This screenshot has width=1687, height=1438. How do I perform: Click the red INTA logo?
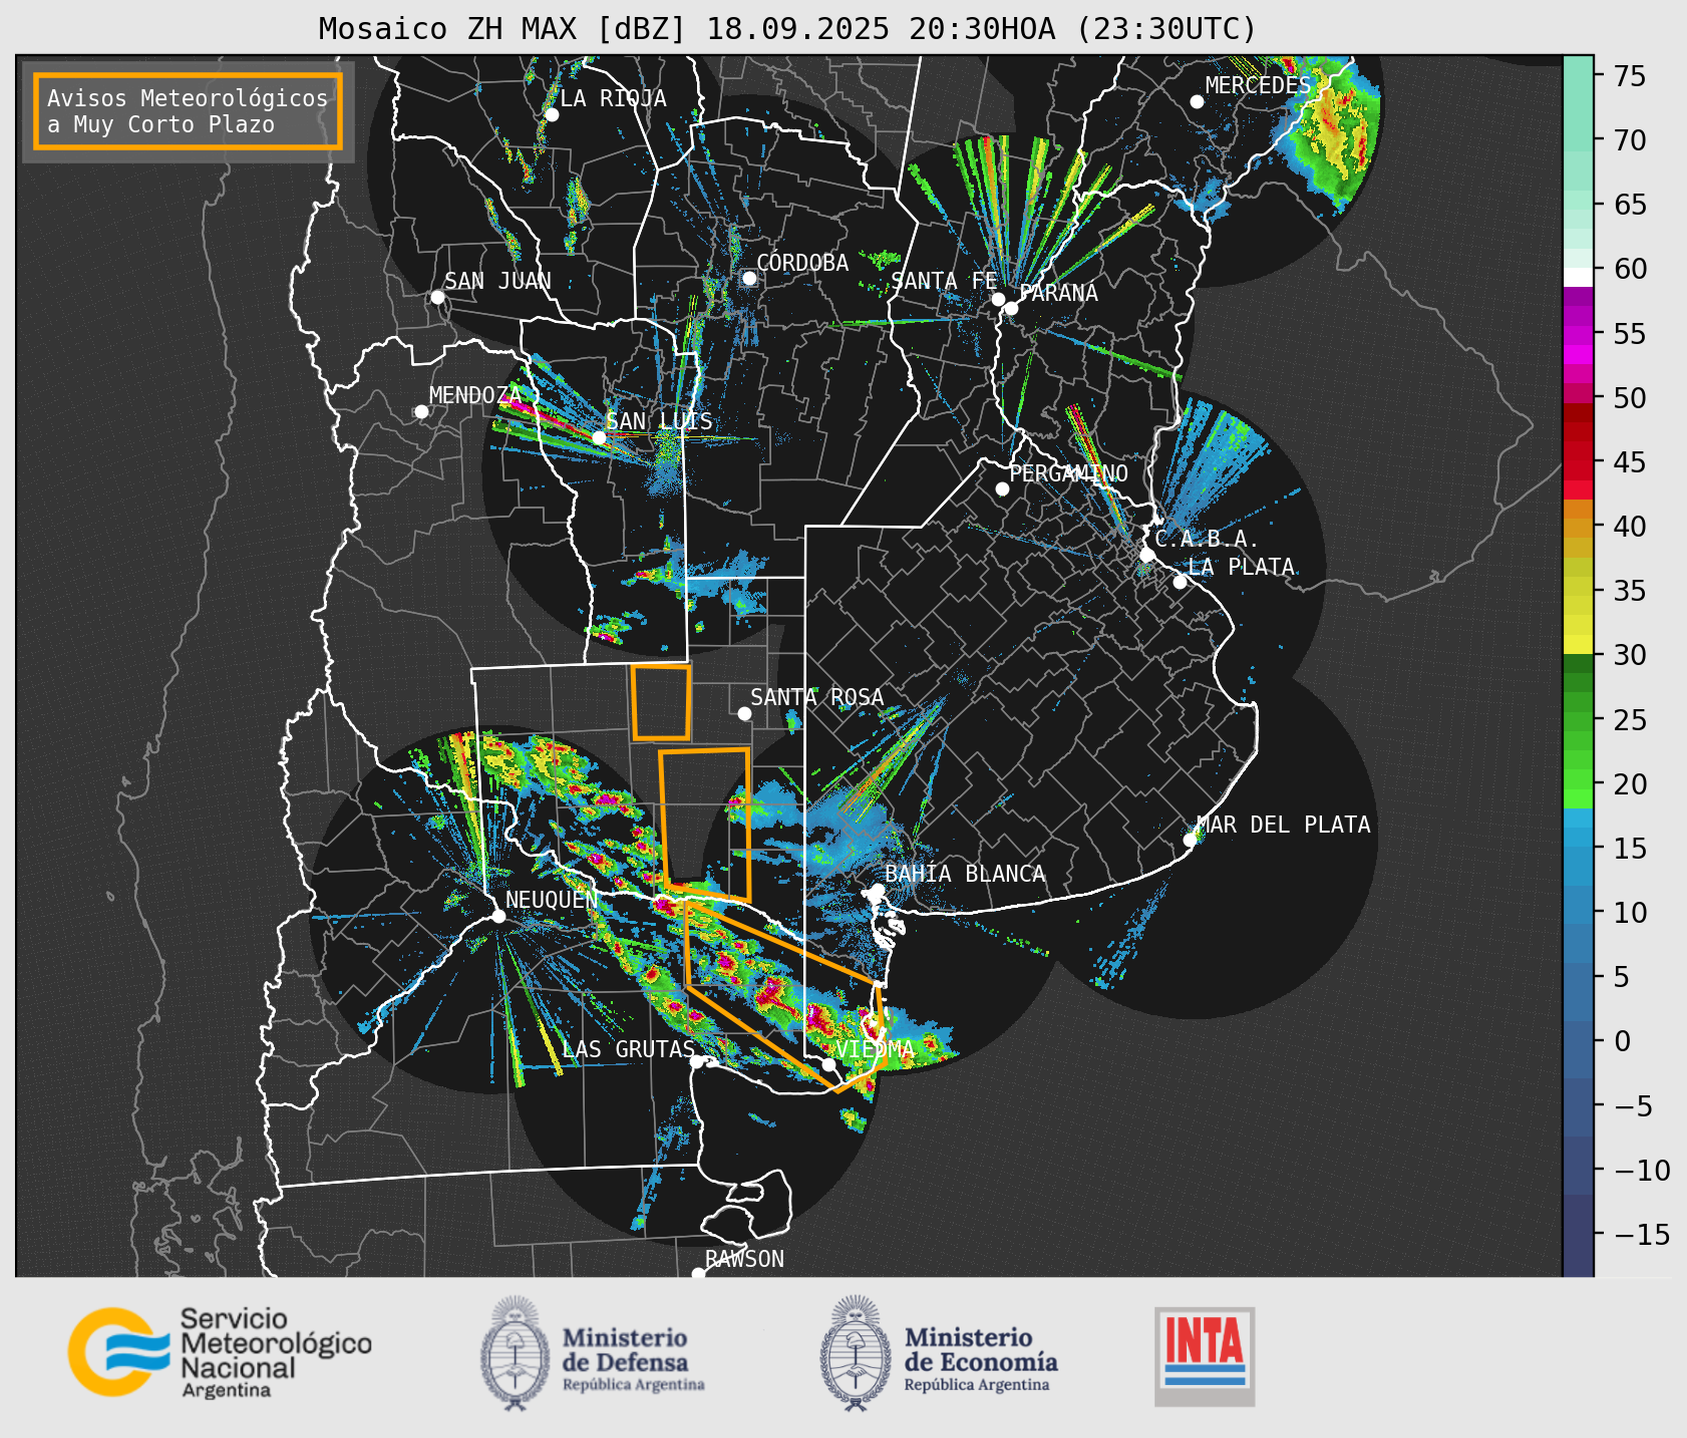(1204, 1355)
